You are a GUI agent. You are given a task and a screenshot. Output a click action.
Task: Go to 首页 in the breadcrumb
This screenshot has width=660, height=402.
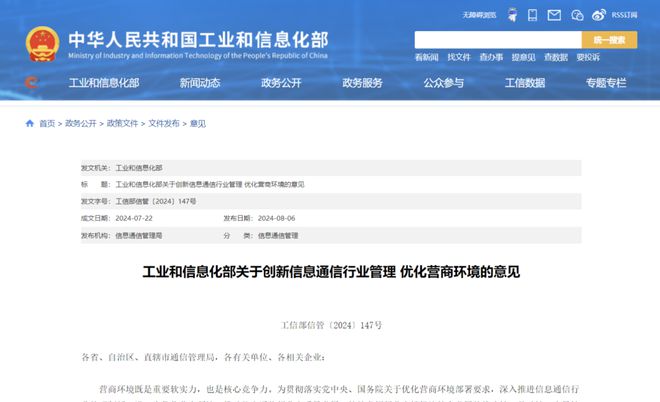tap(47, 124)
